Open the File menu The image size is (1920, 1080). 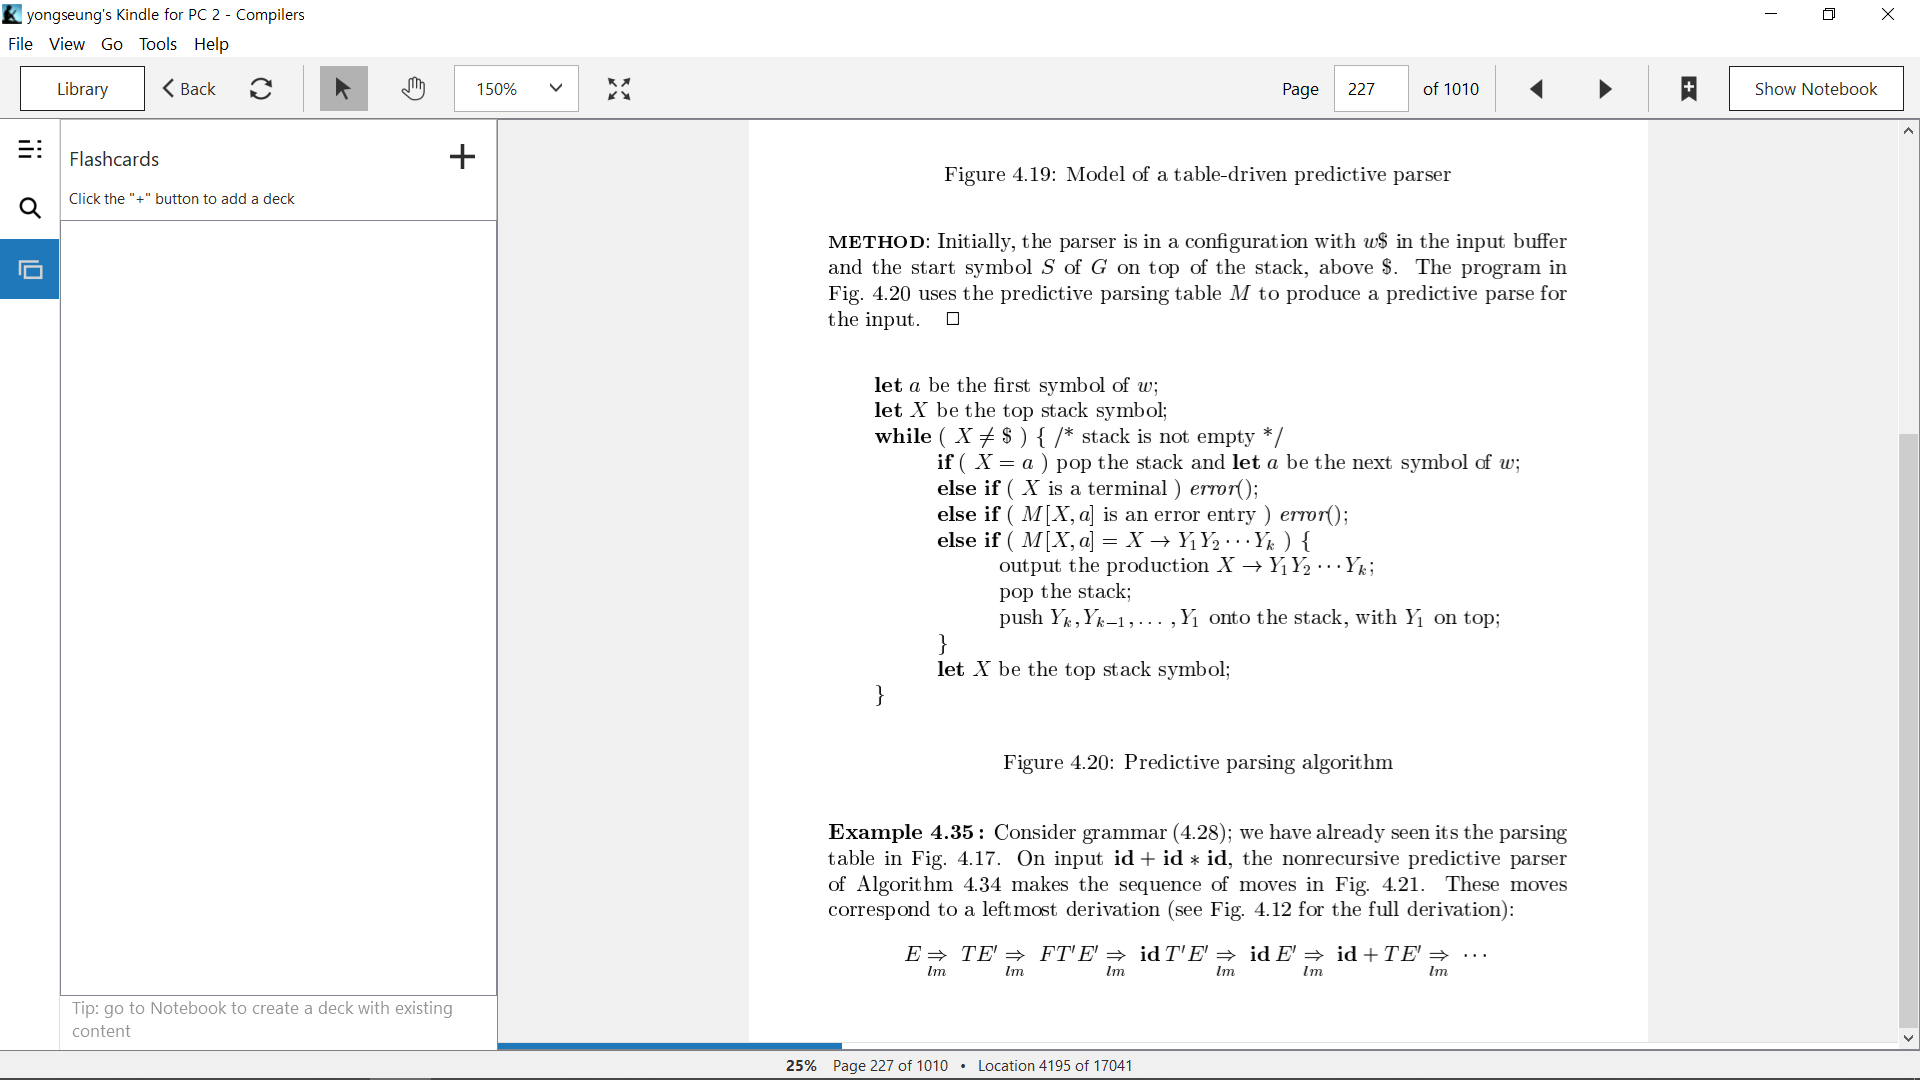pos(20,44)
